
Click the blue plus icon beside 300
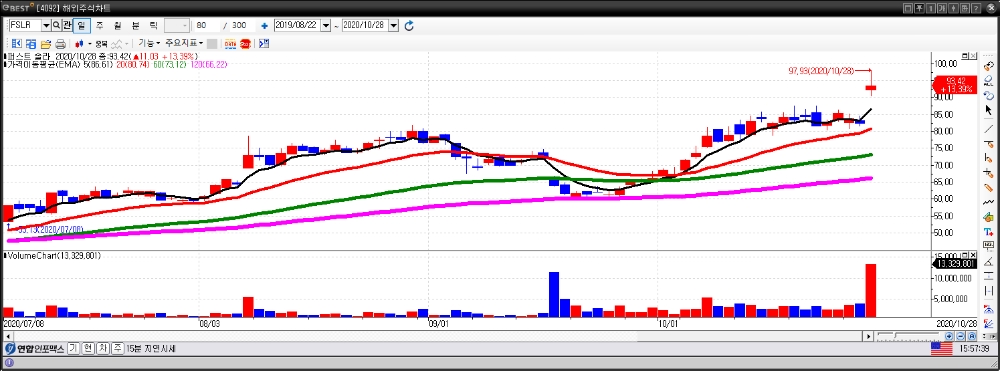pyautogui.click(x=264, y=26)
